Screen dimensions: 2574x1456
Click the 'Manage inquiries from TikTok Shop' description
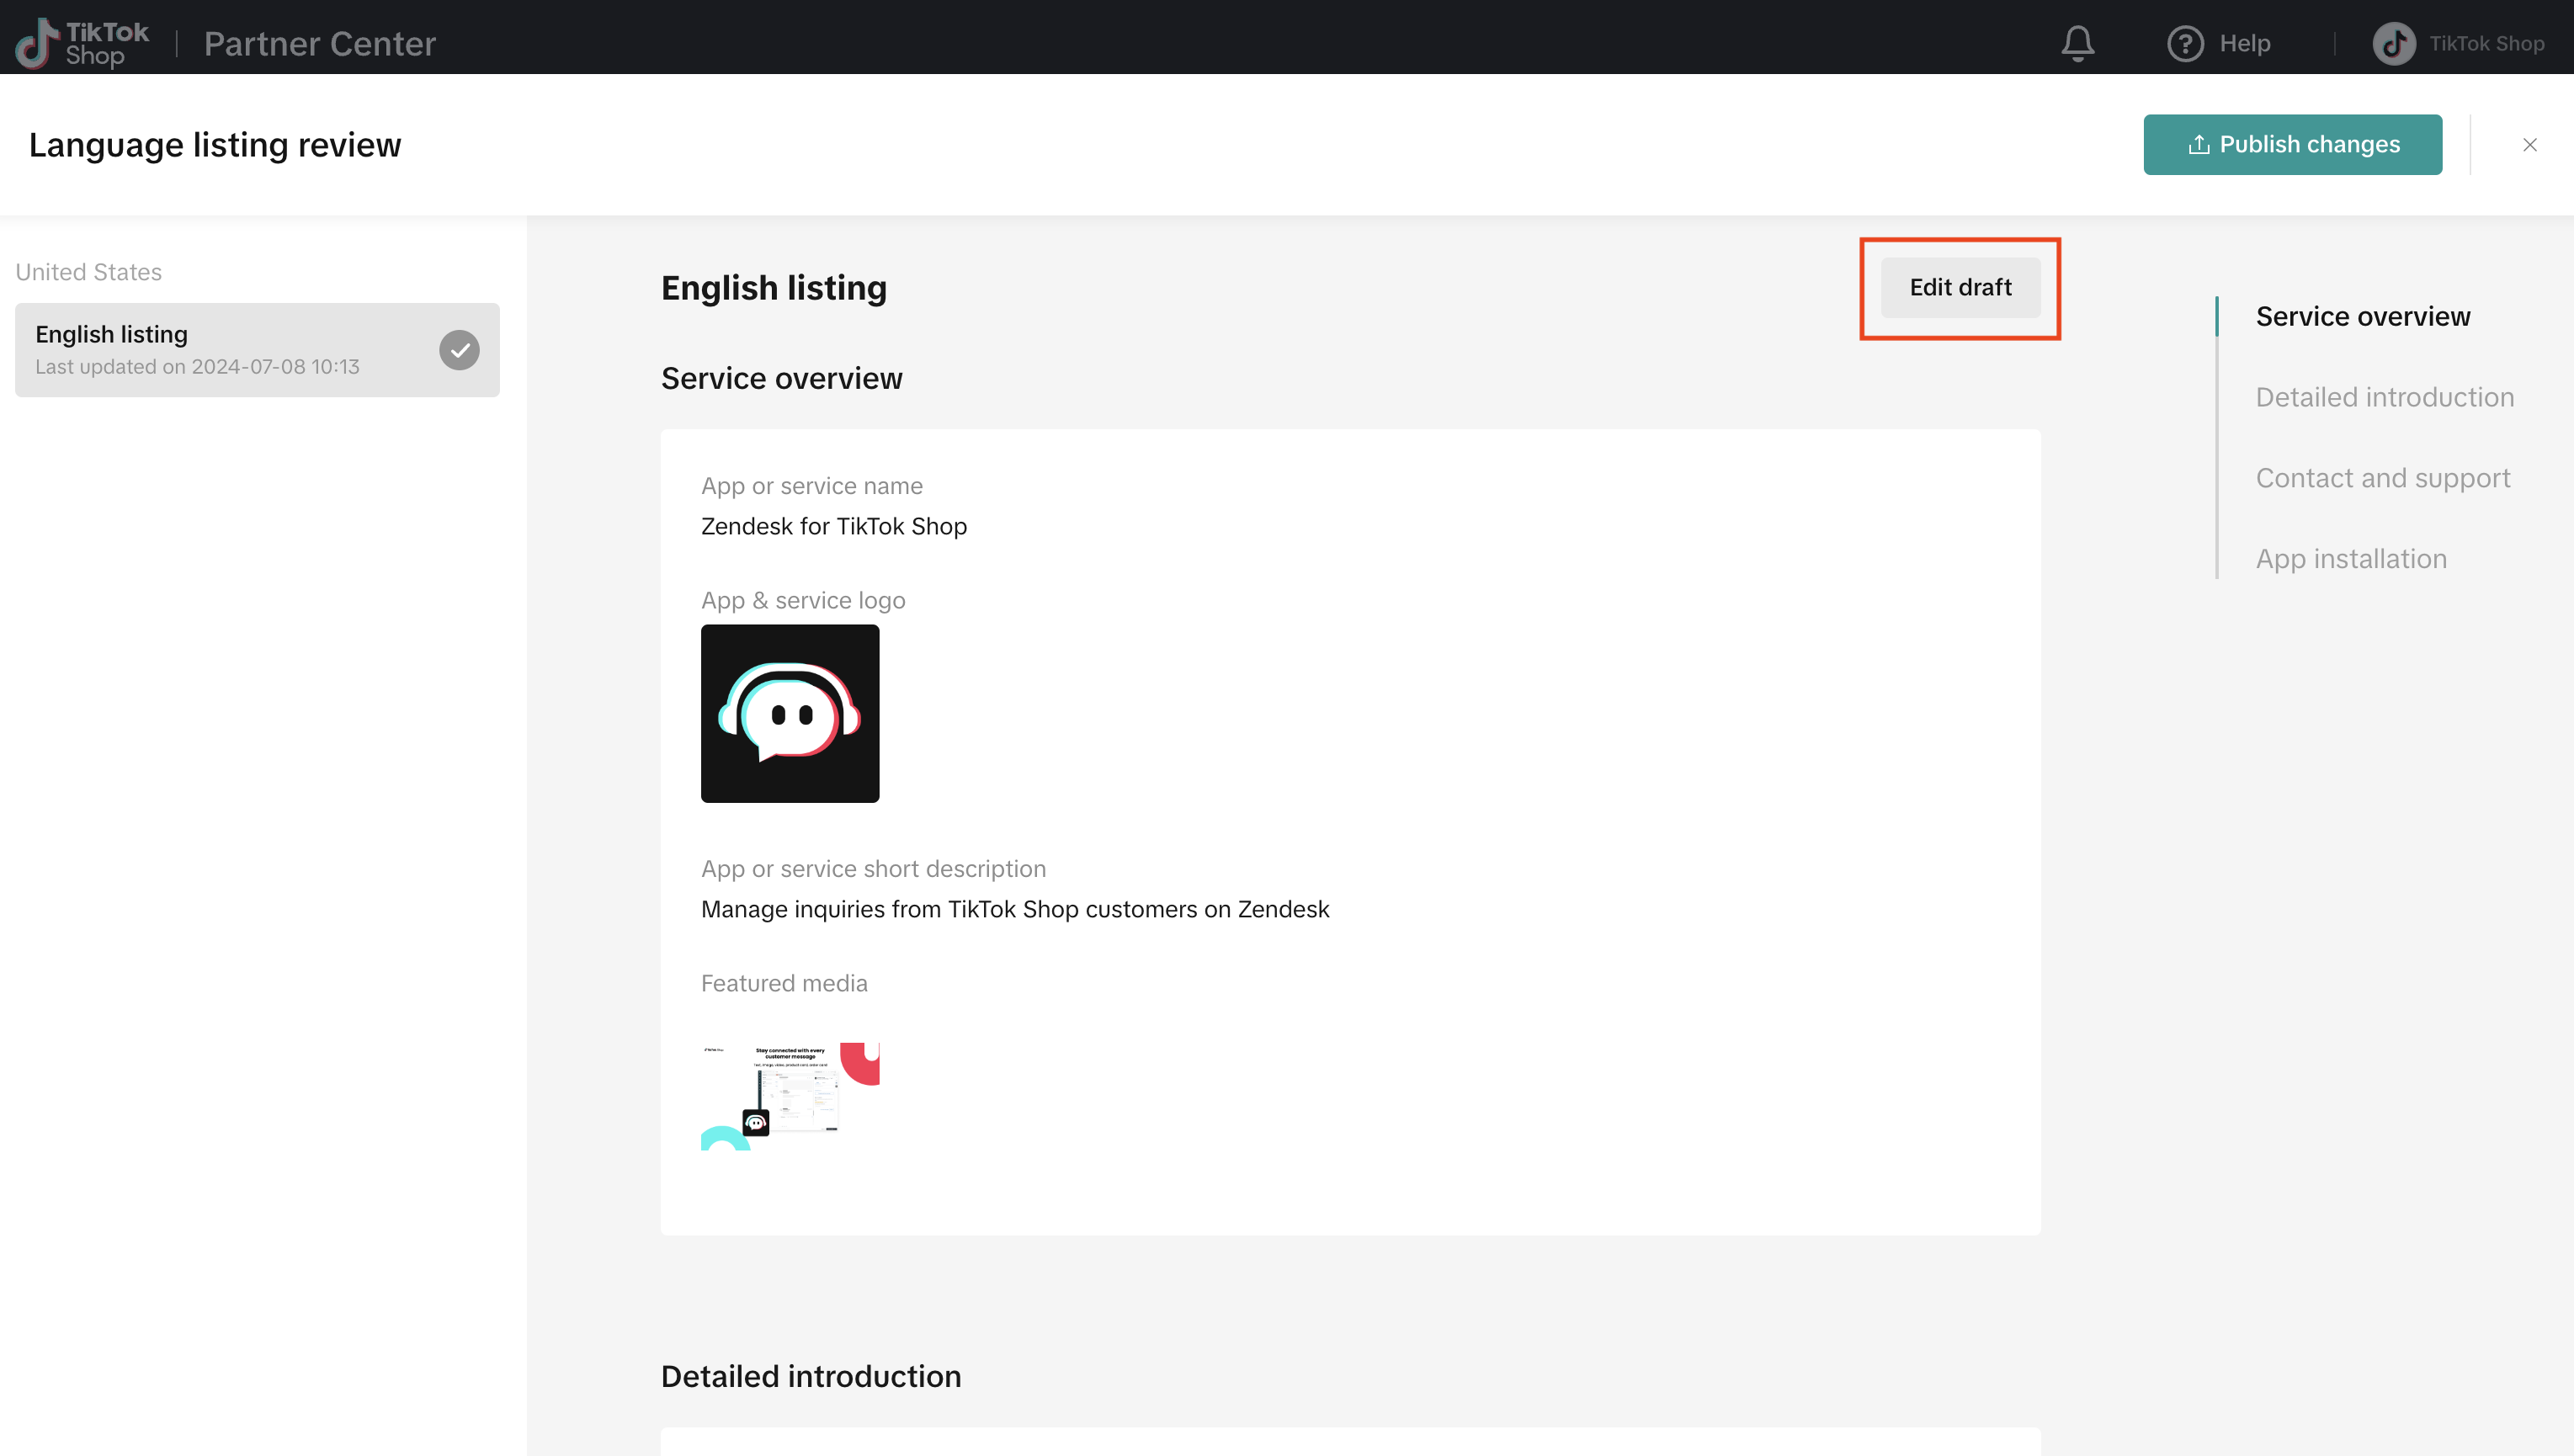click(x=1015, y=909)
